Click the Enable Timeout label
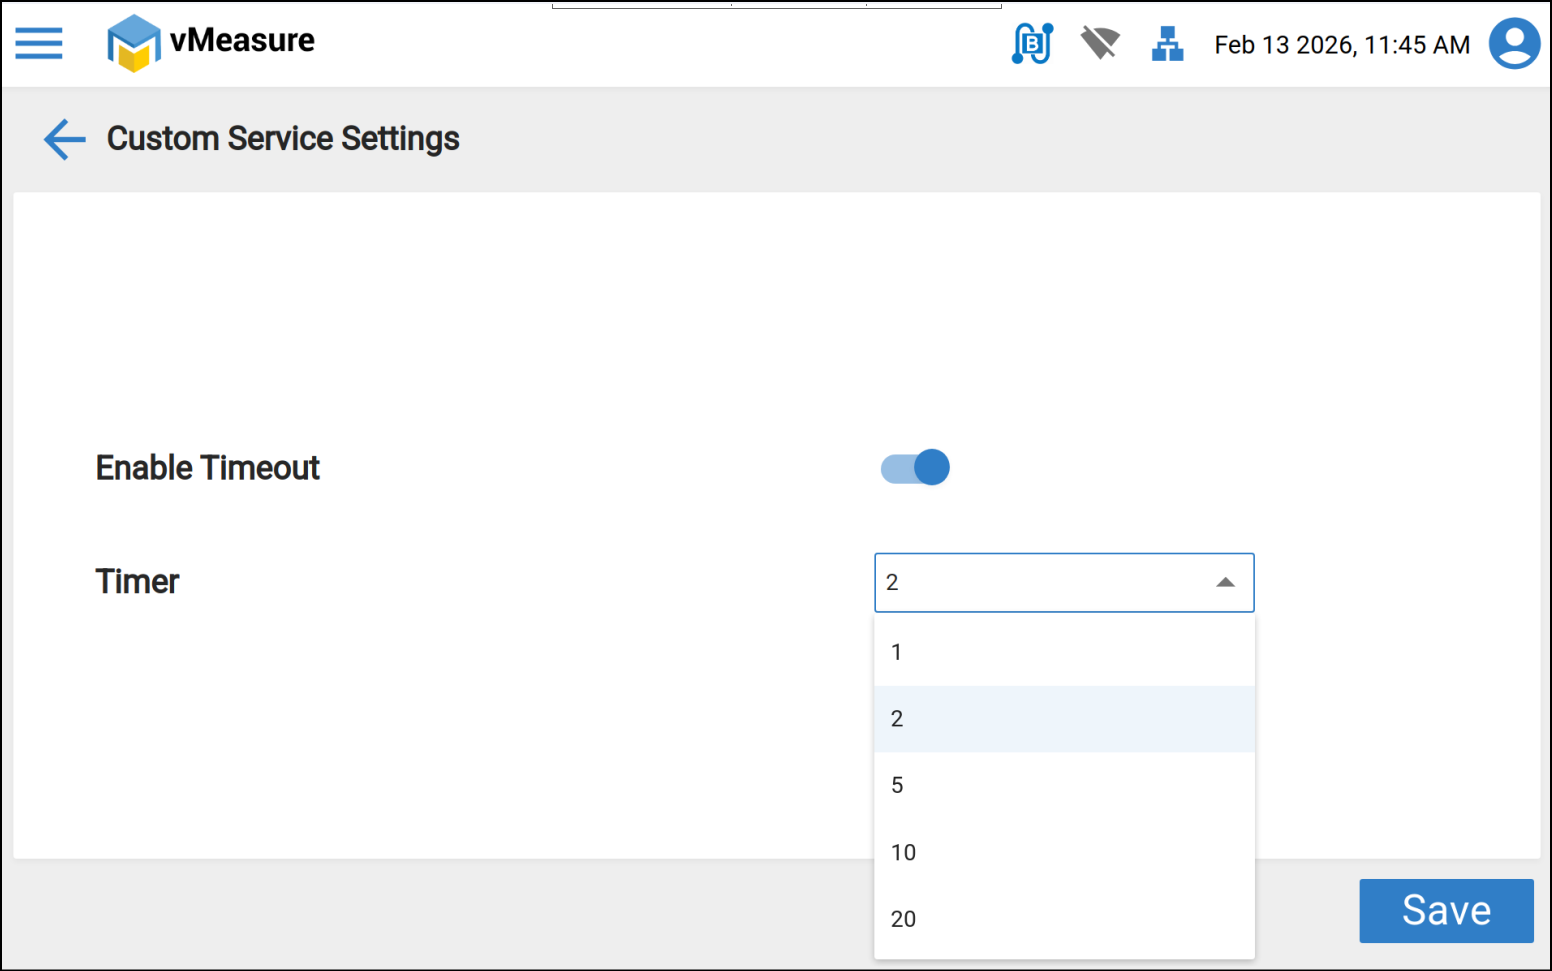The image size is (1552, 971). 208,468
